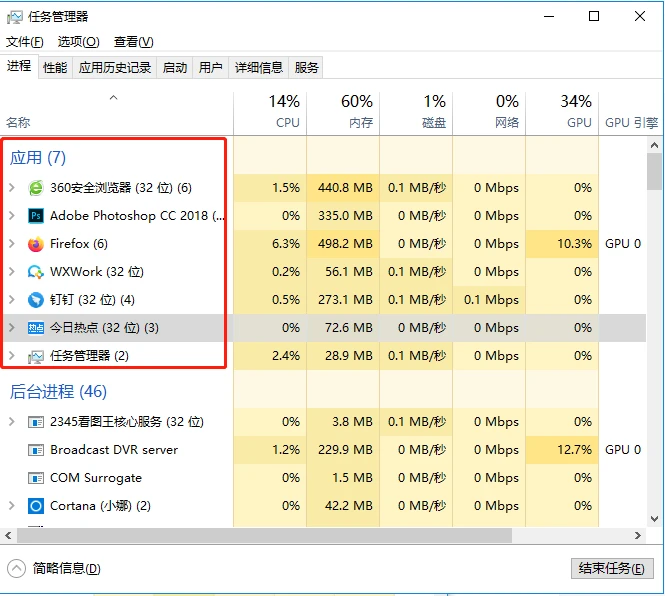Click the Adobe Photoshop CC 2018 icon

[x=36, y=215]
